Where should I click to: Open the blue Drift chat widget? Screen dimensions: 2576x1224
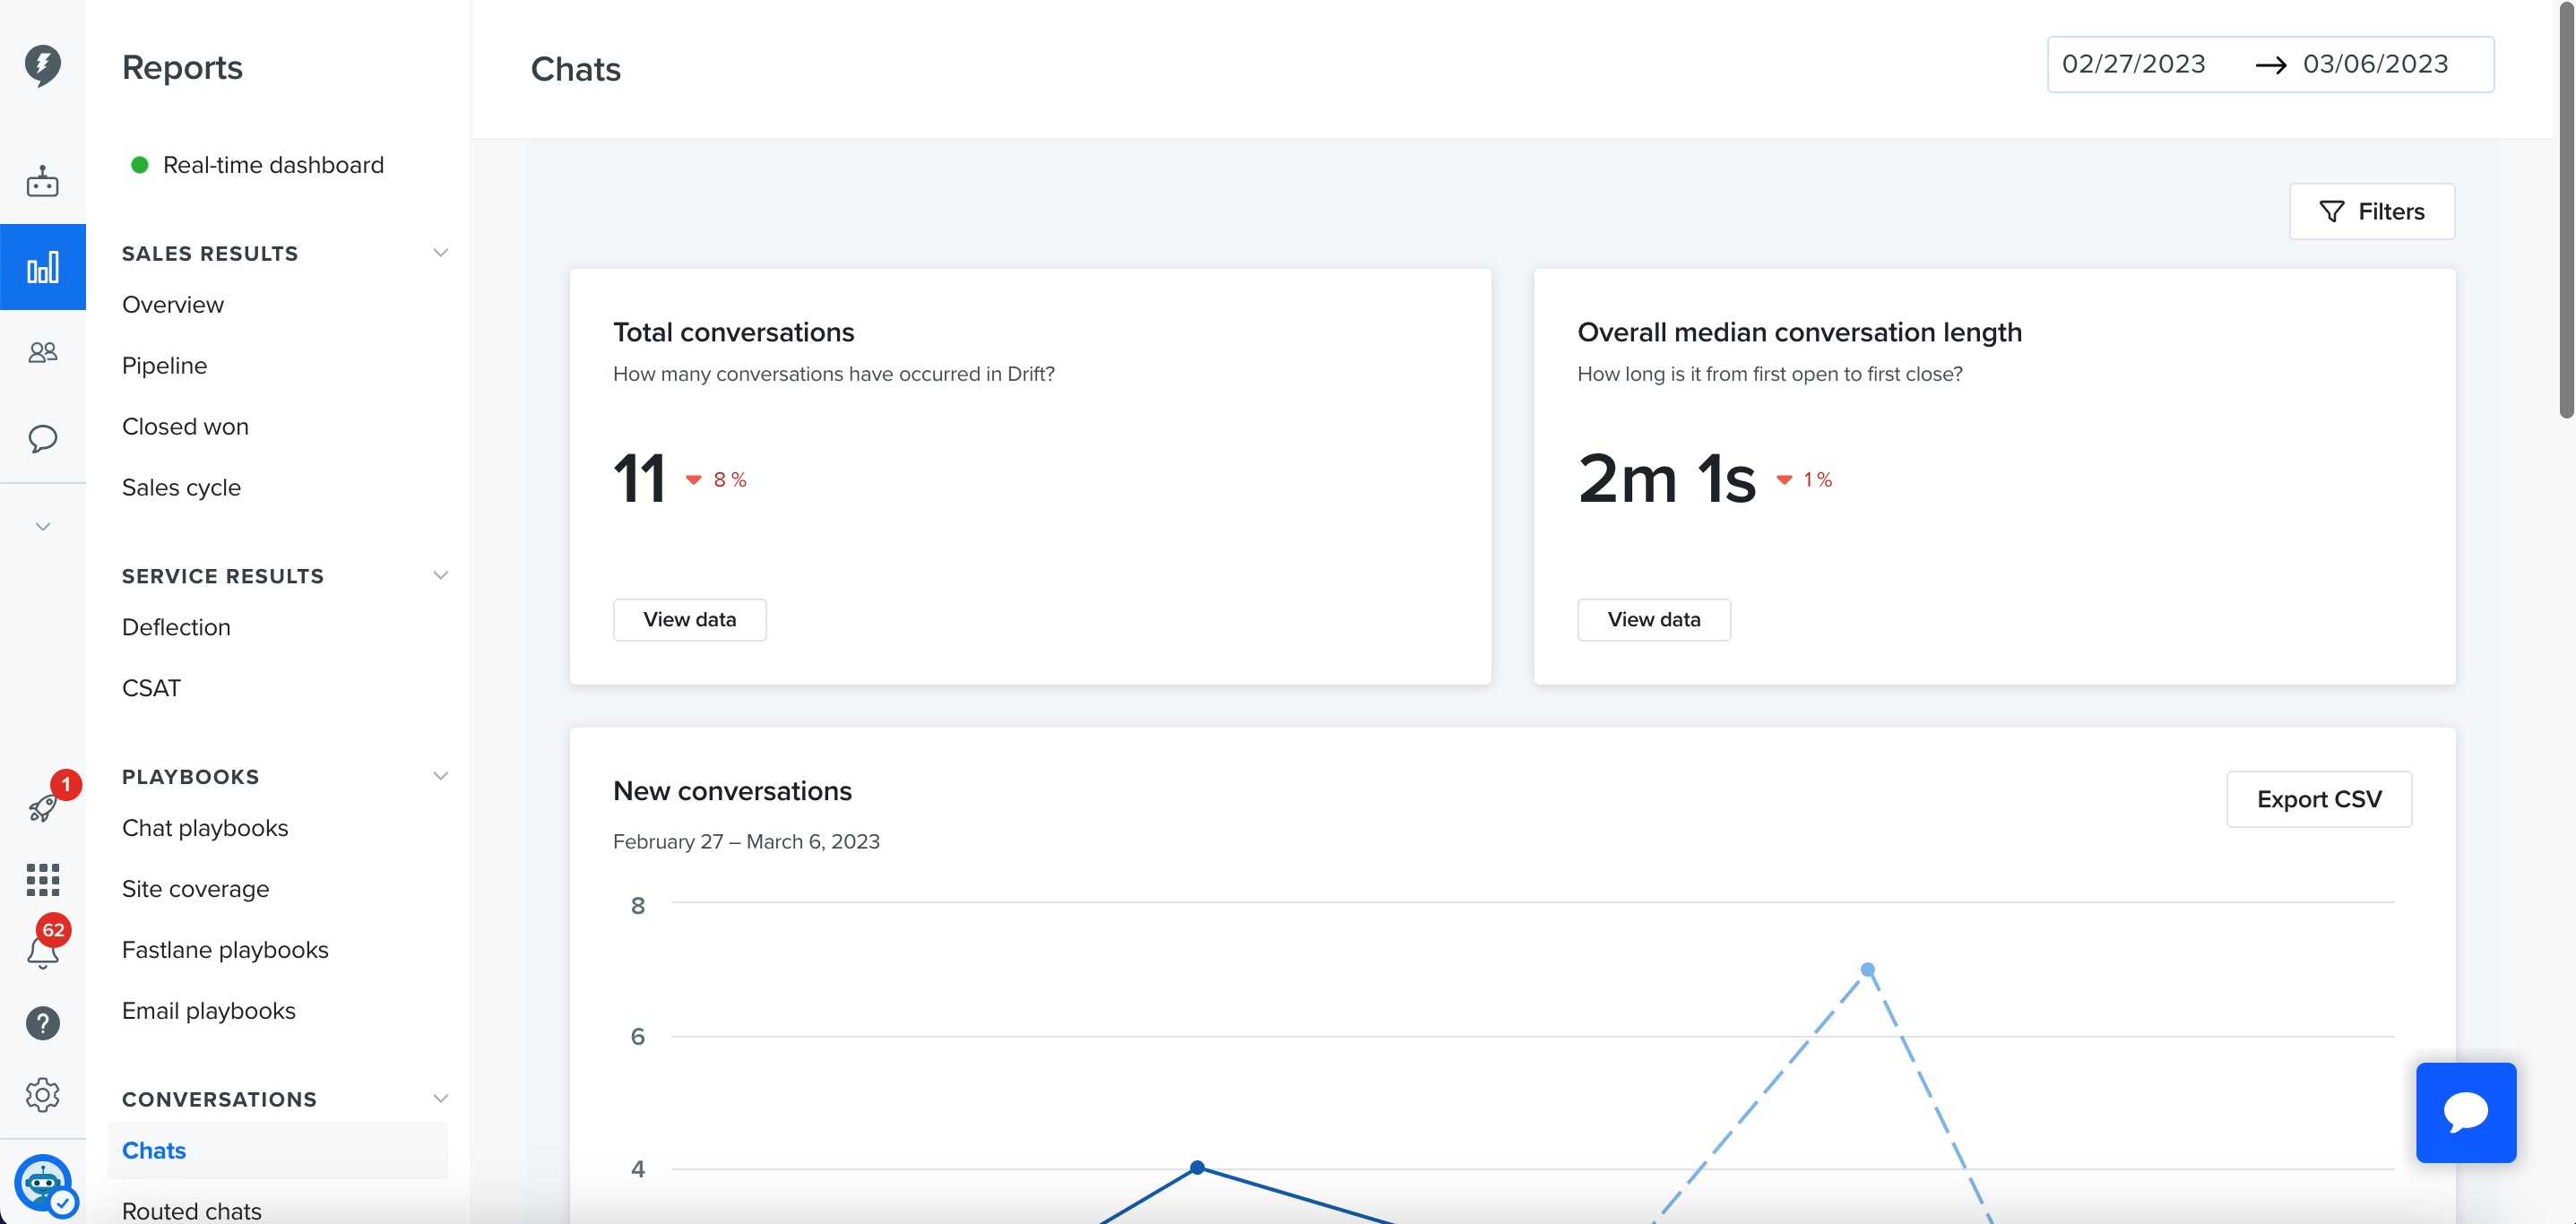pos(2465,1112)
